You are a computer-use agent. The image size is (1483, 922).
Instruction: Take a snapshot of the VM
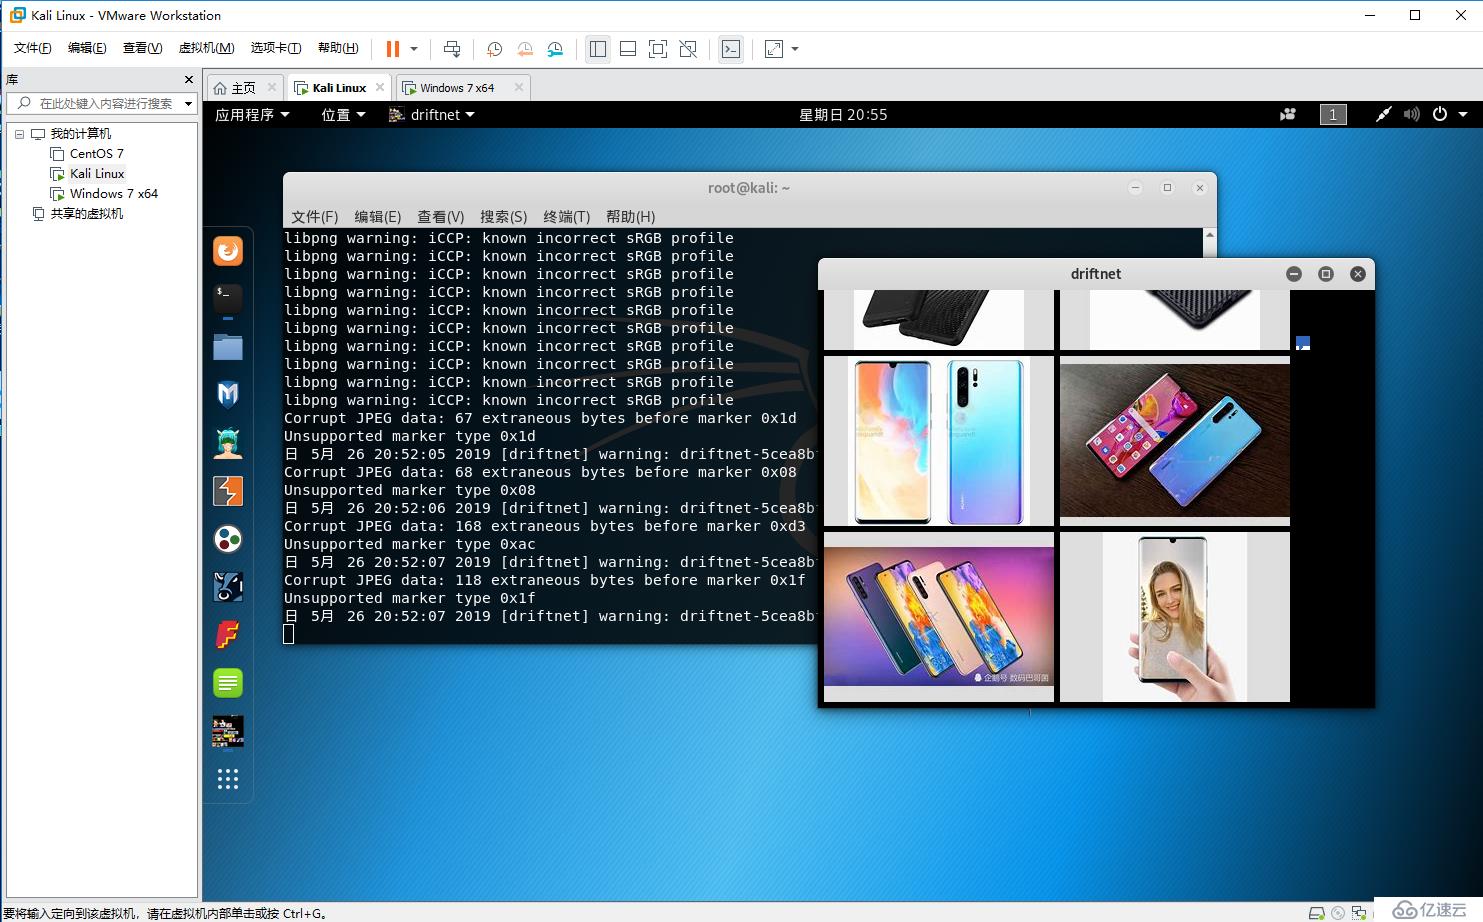tap(494, 49)
